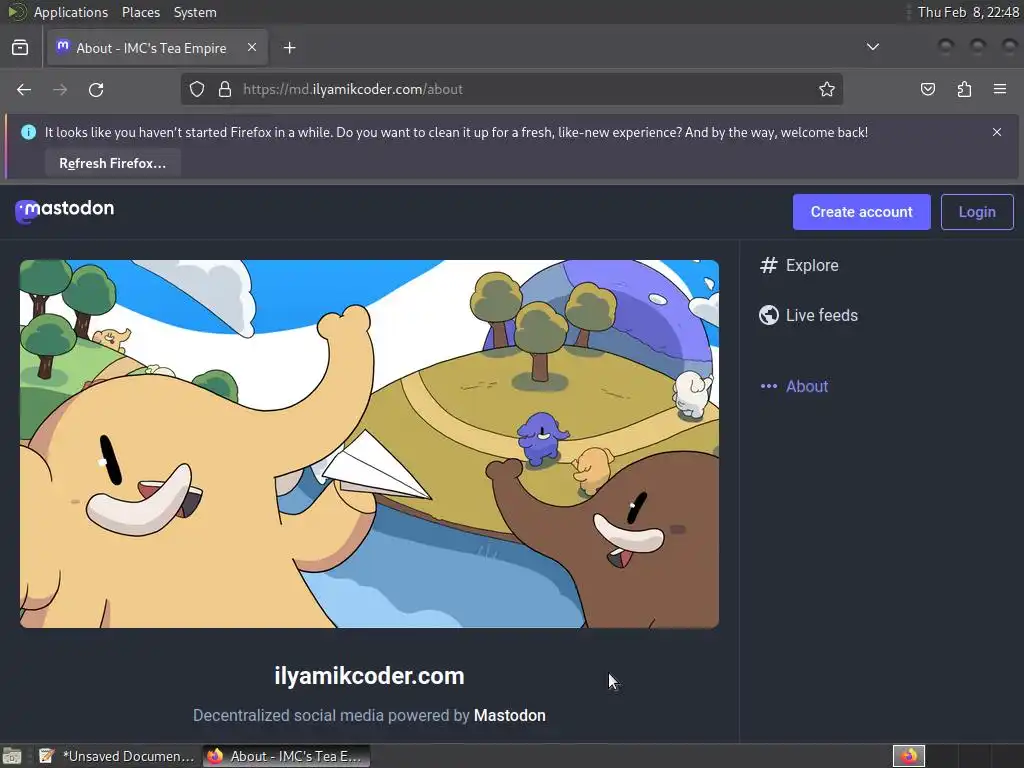Screen dimensions: 1024x768
Task: Open a new tab with plus button
Action: (290, 48)
